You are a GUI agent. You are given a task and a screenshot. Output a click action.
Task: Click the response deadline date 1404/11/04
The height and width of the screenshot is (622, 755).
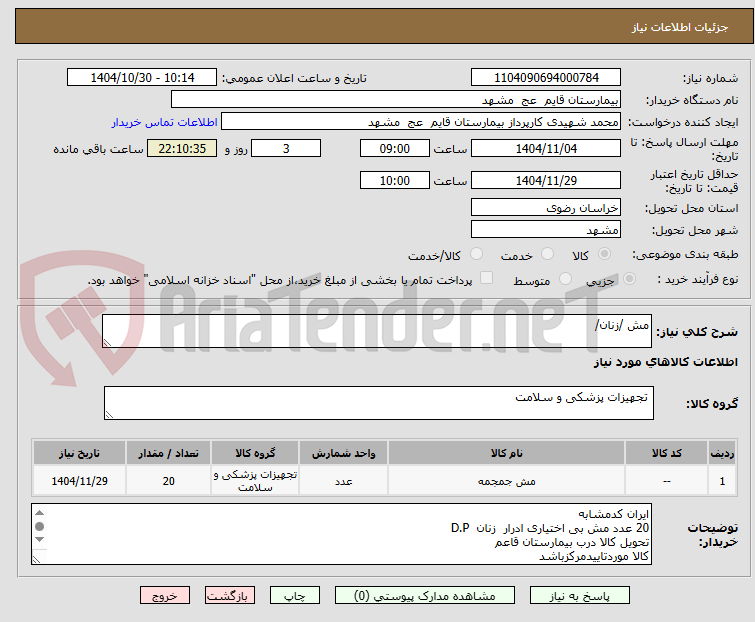pyautogui.click(x=546, y=148)
